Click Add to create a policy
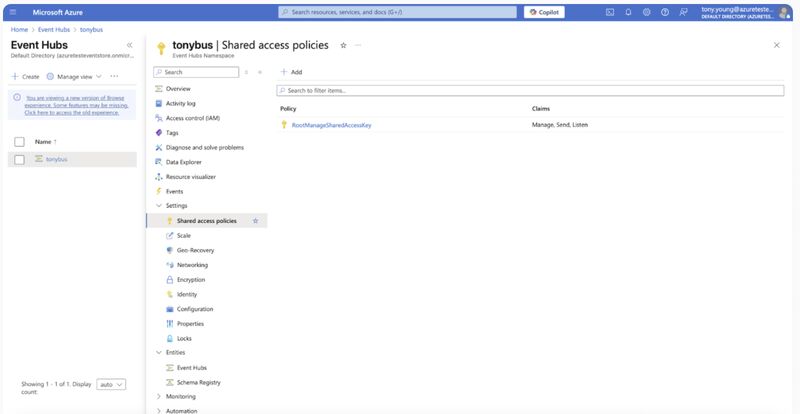Viewport: 800px width, 414px height. 291,72
